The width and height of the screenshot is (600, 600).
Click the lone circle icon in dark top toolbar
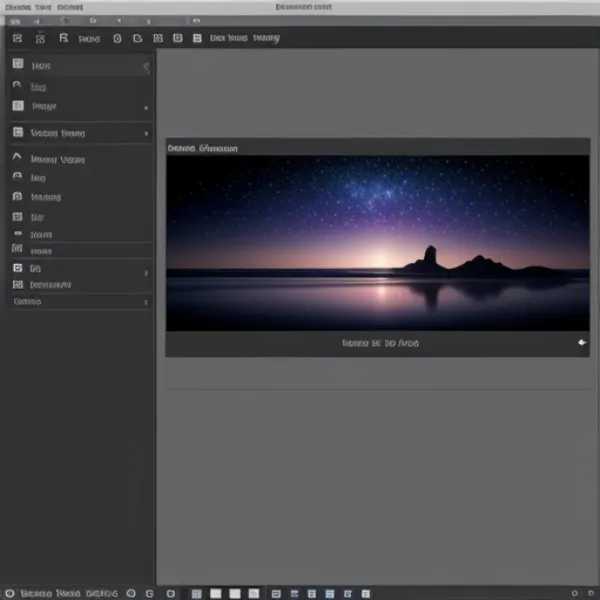117,38
